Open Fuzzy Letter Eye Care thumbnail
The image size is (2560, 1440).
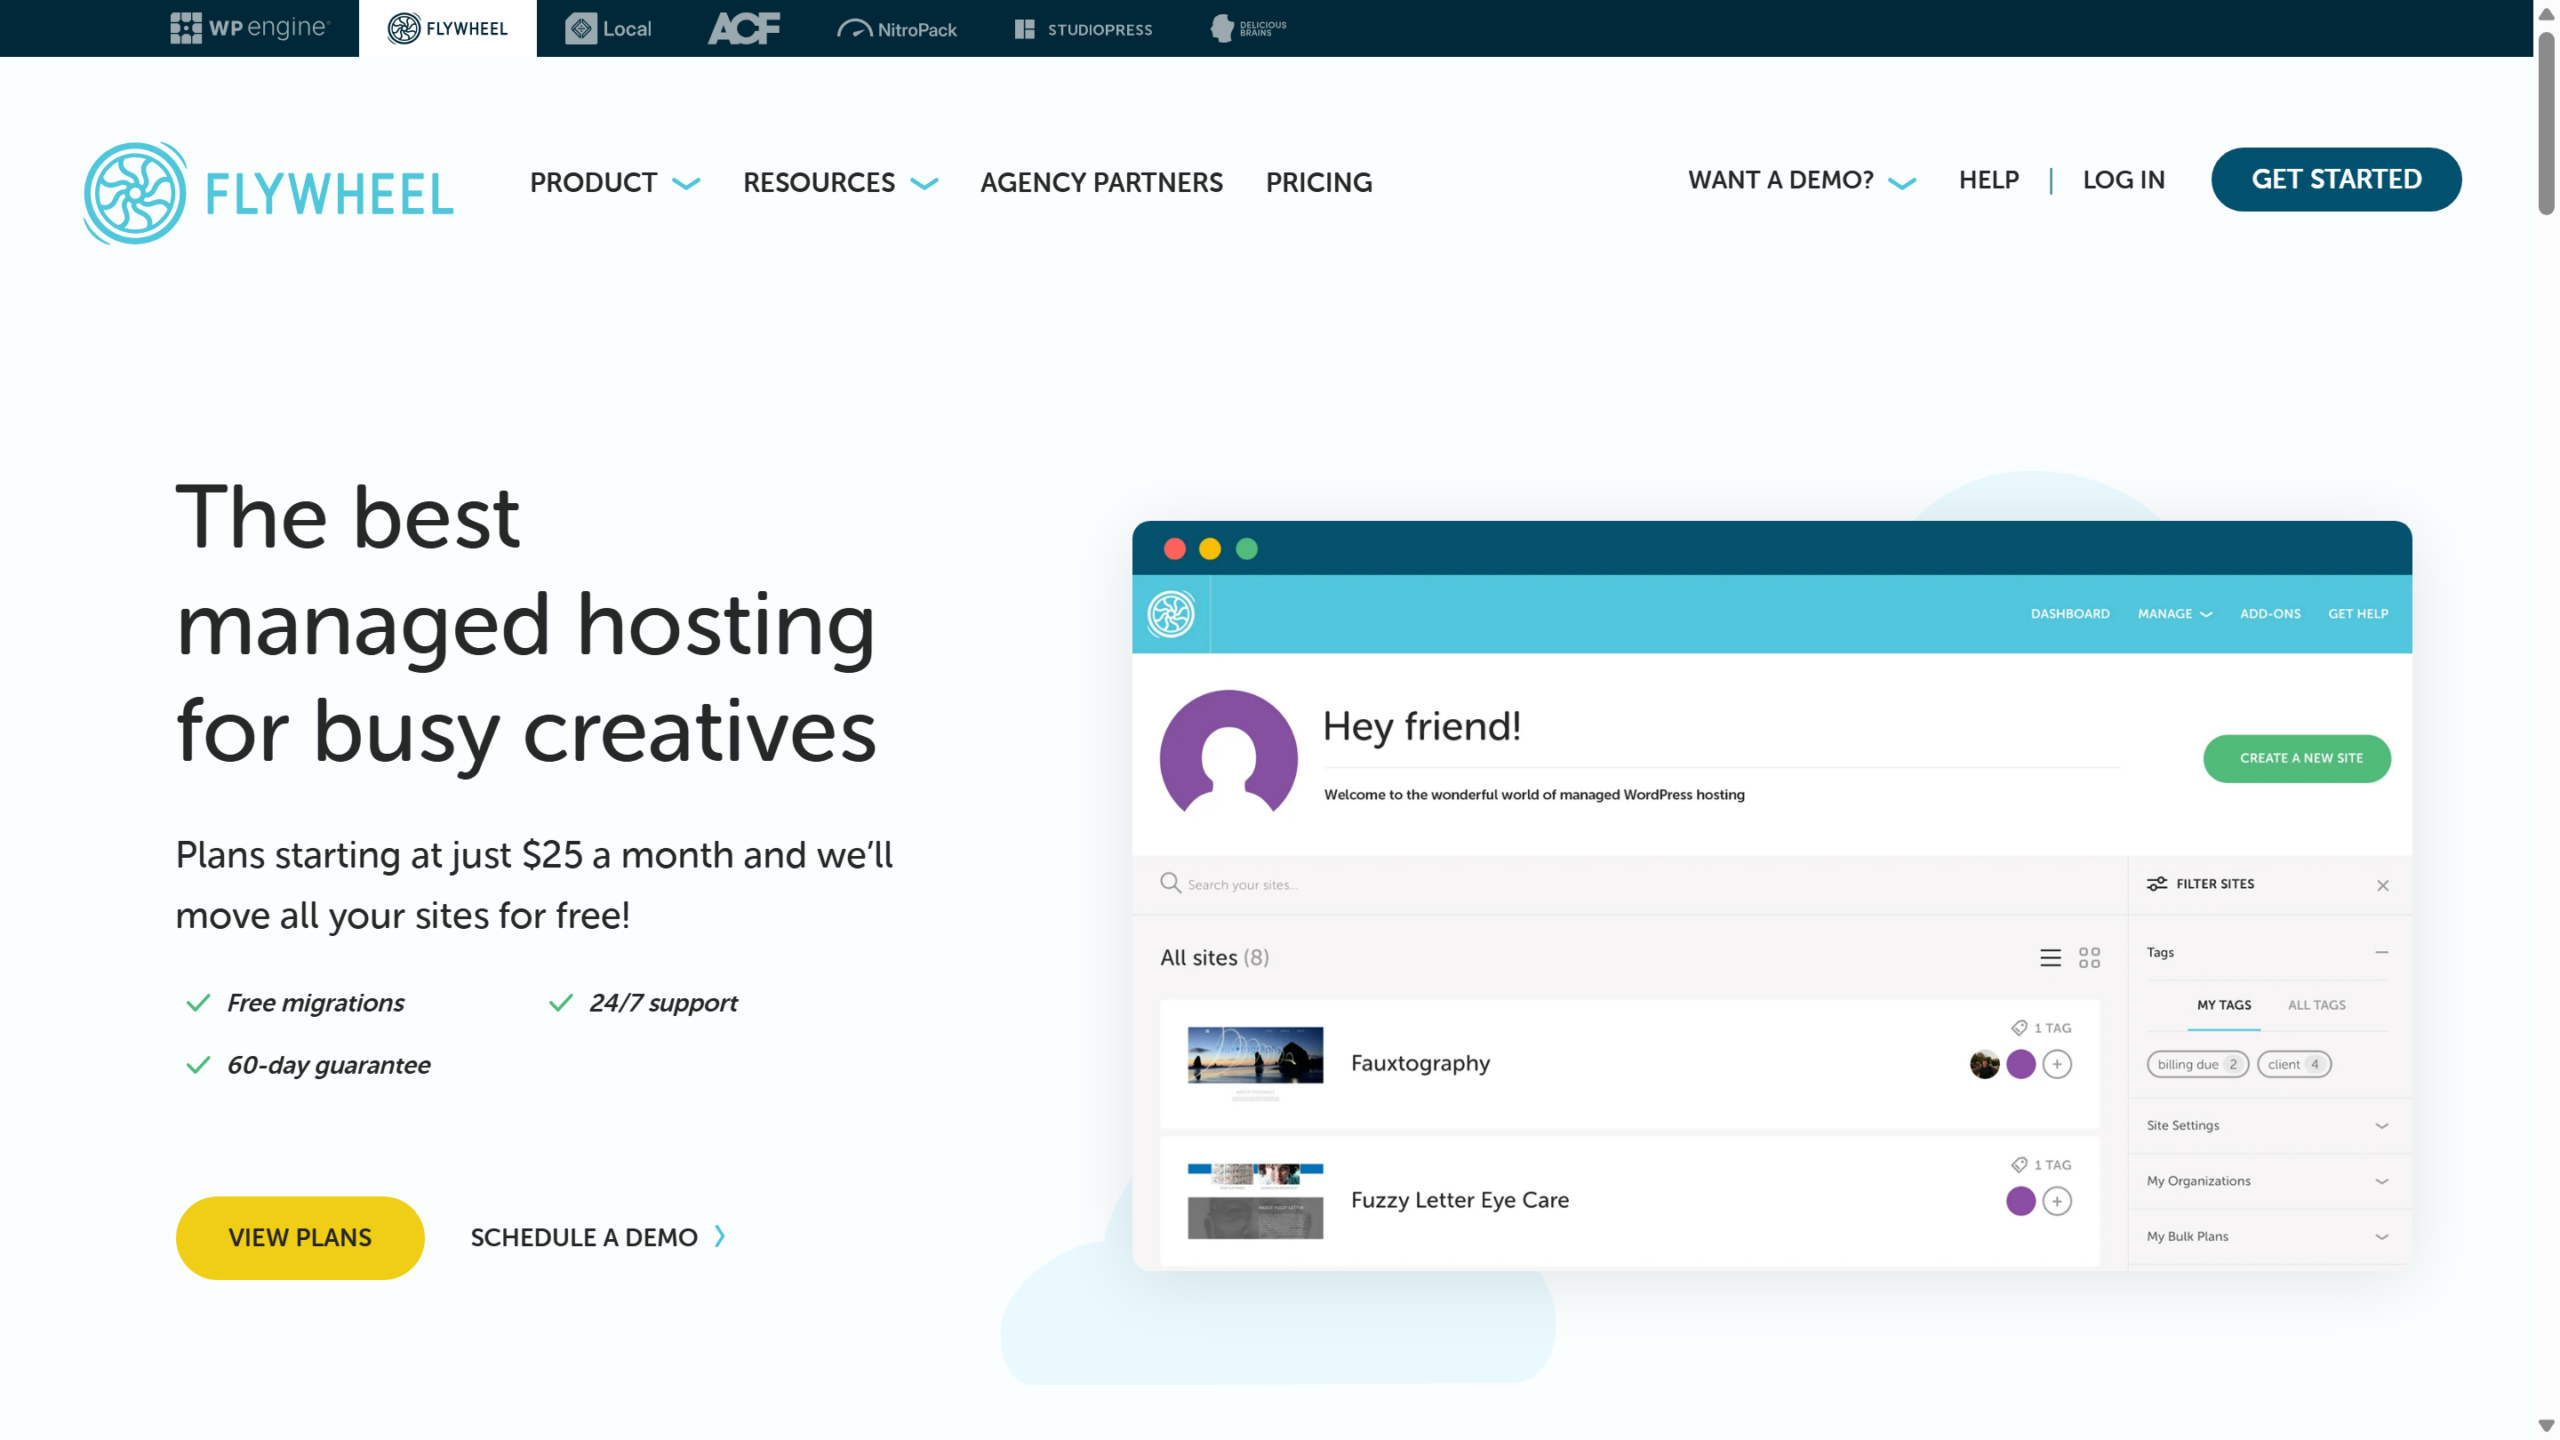(x=1255, y=1200)
